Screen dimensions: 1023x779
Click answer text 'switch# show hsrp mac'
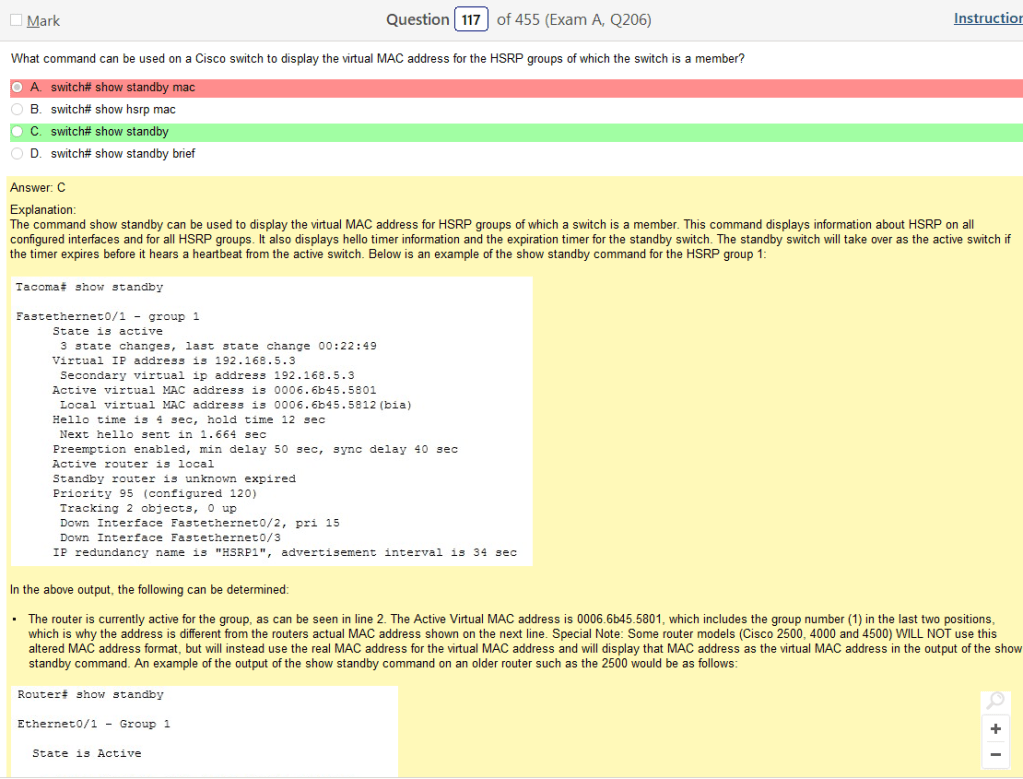pos(113,110)
